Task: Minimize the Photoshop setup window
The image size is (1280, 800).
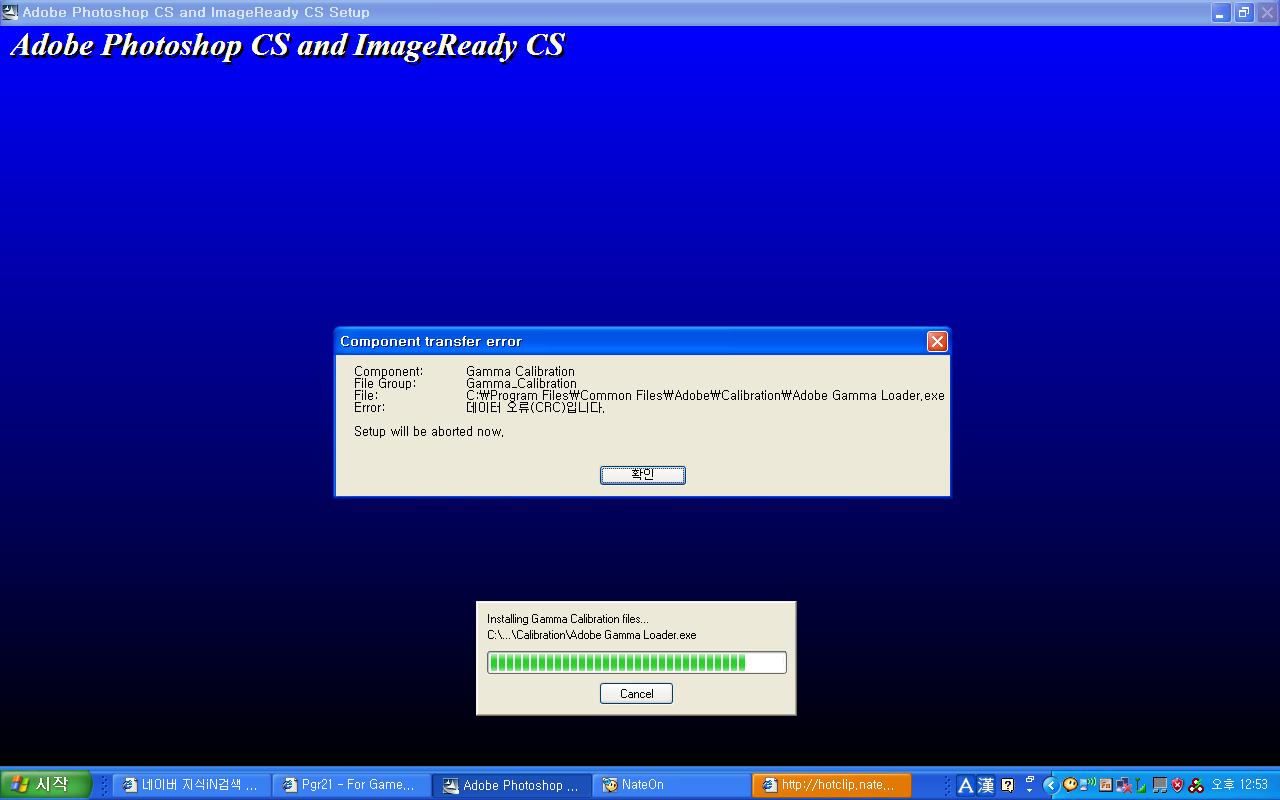Action: coord(1221,12)
